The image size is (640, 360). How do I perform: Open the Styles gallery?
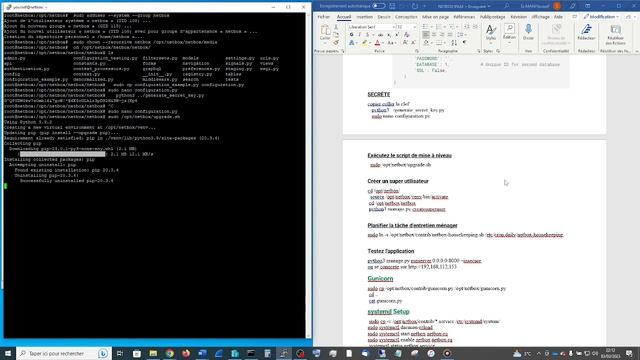(x=491, y=33)
